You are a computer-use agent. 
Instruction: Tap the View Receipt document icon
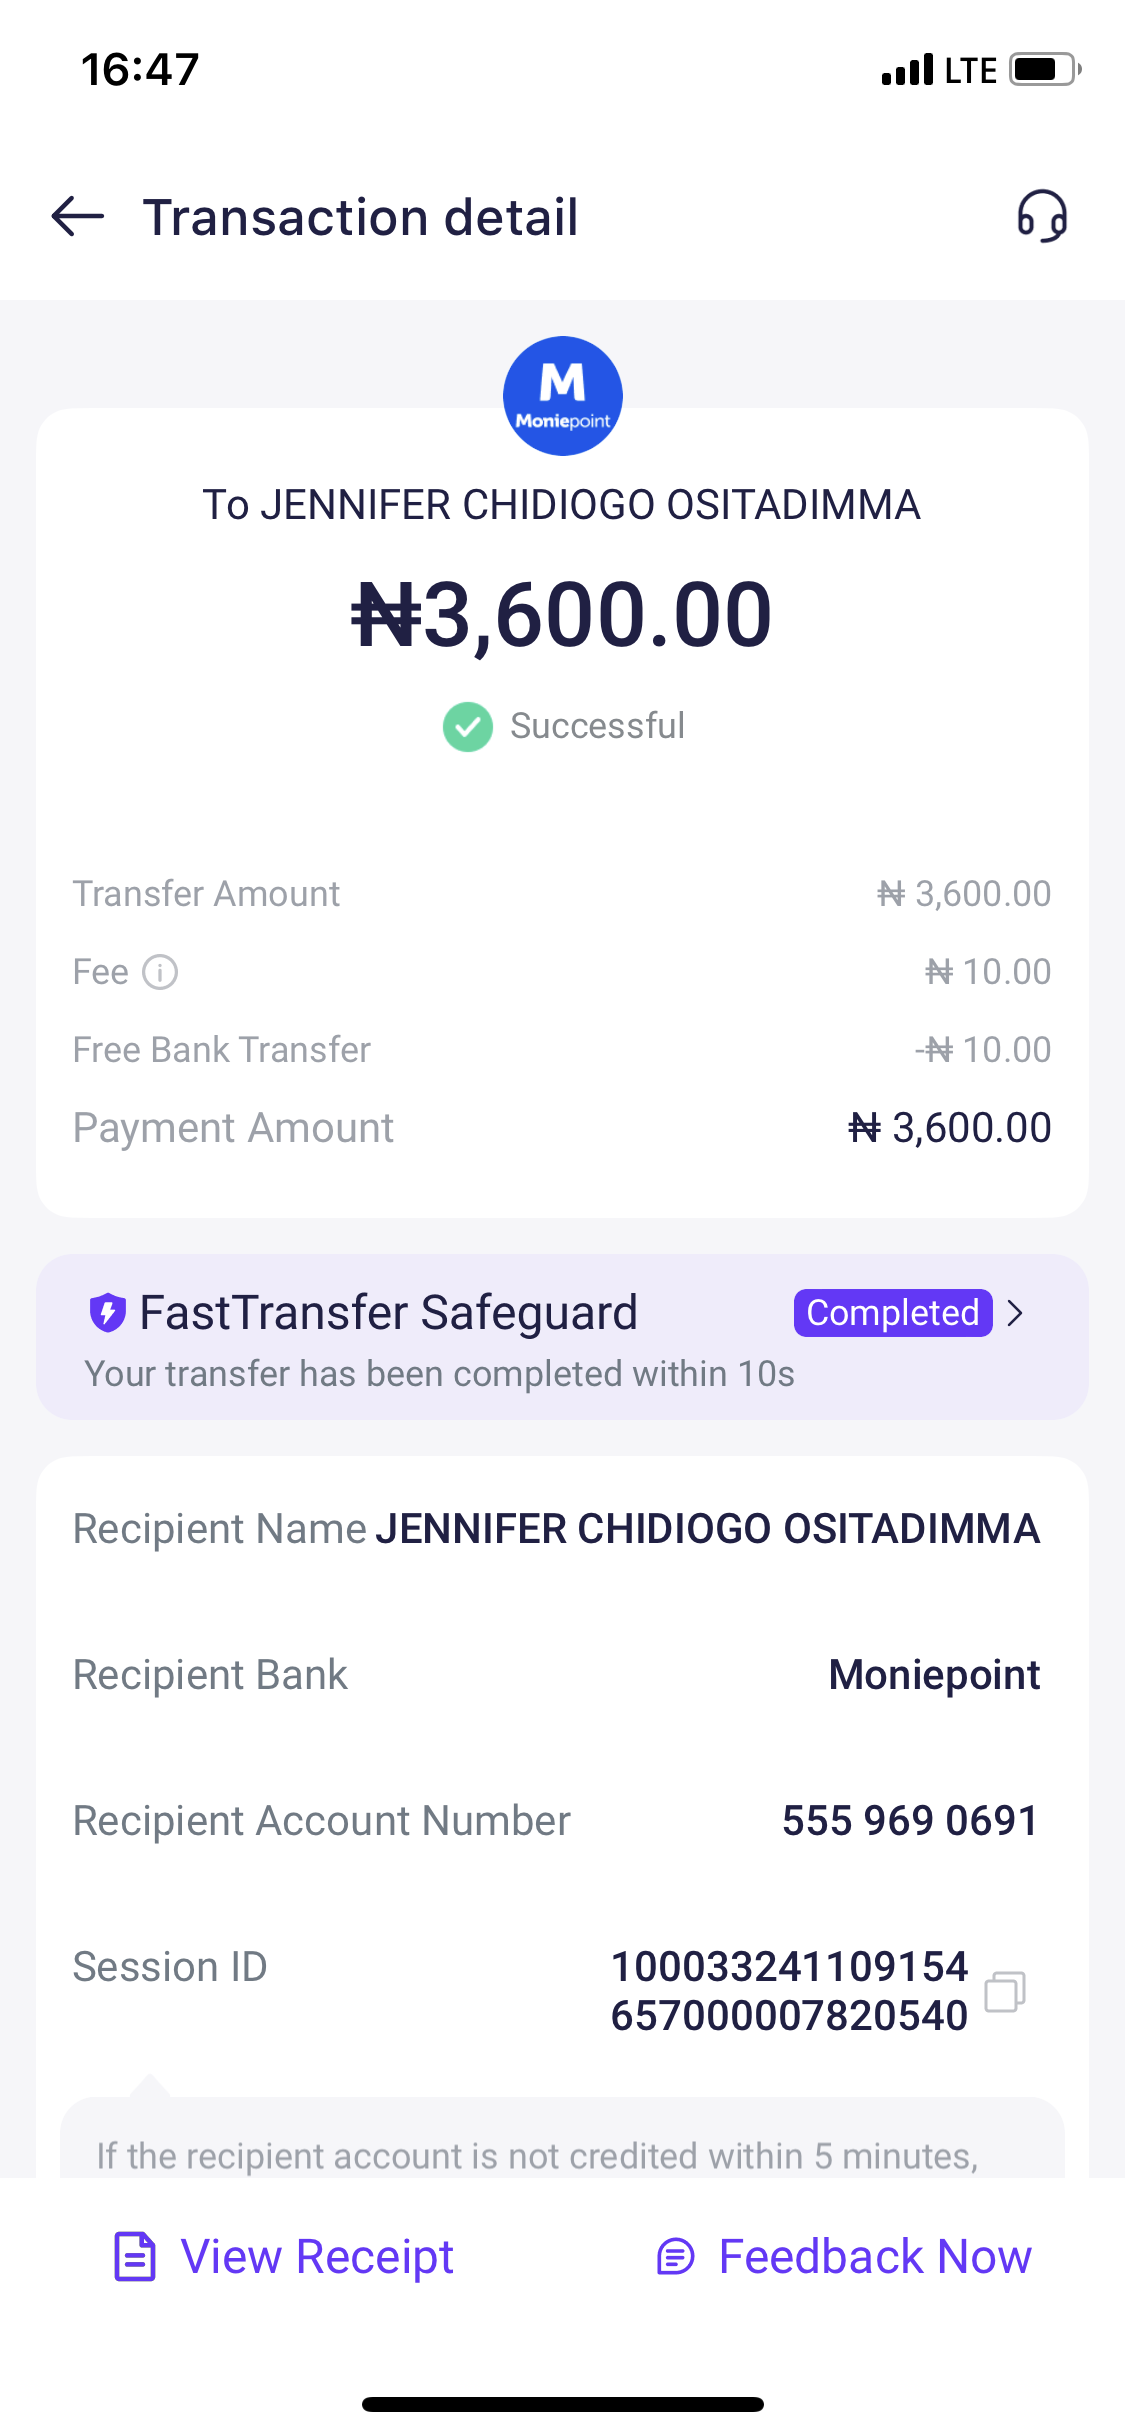(x=135, y=2257)
